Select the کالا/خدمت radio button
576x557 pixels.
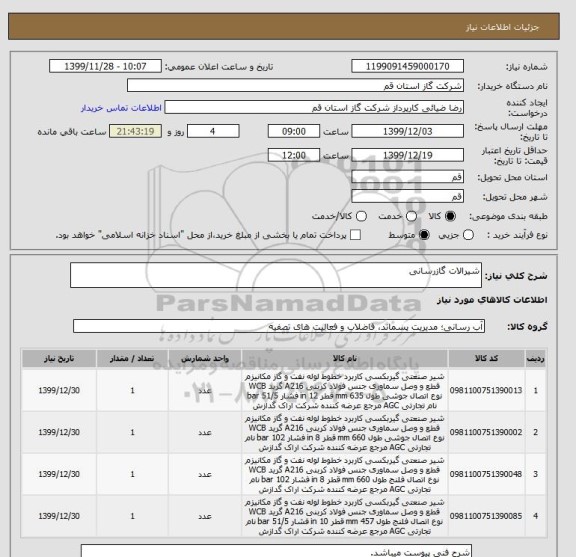[x=361, y=216]
